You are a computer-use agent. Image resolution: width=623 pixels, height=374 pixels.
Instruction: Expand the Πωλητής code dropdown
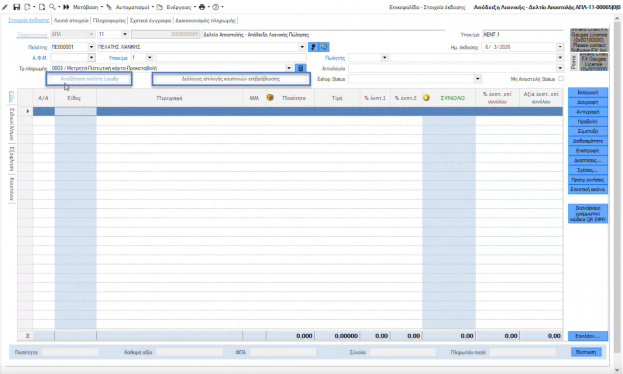[x=385, y=58]
